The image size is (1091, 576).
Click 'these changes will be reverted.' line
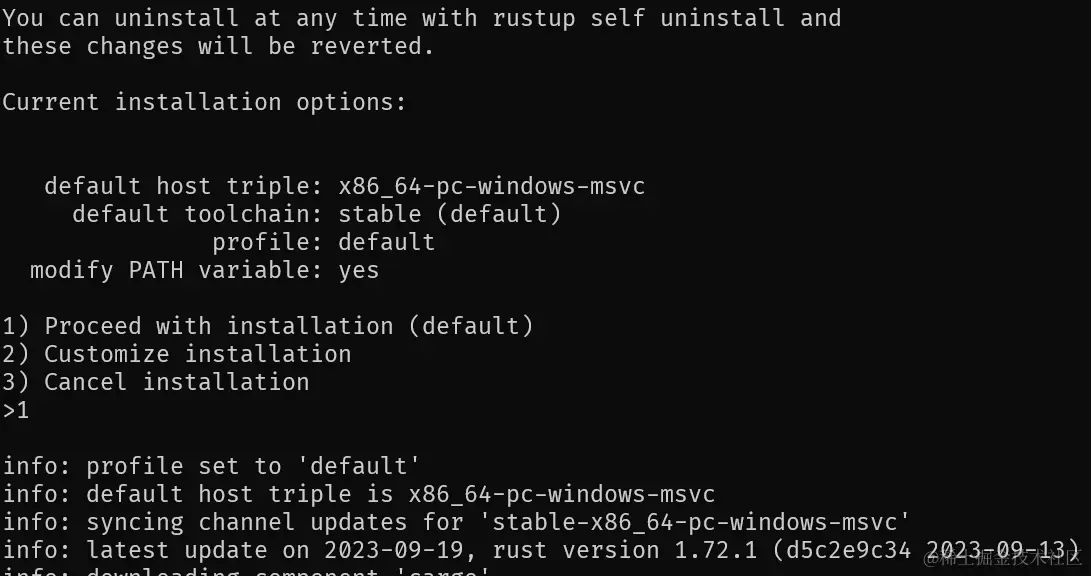tap(218, 46)
